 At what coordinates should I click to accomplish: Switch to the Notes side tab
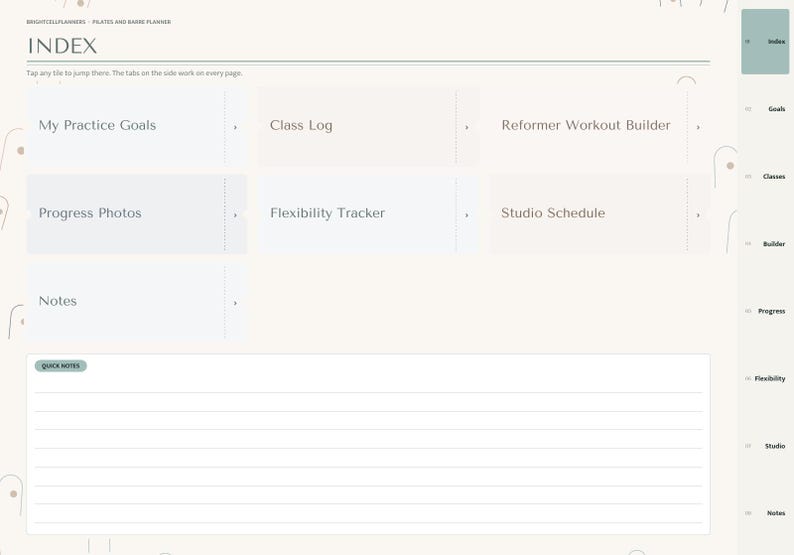point(765,513)
